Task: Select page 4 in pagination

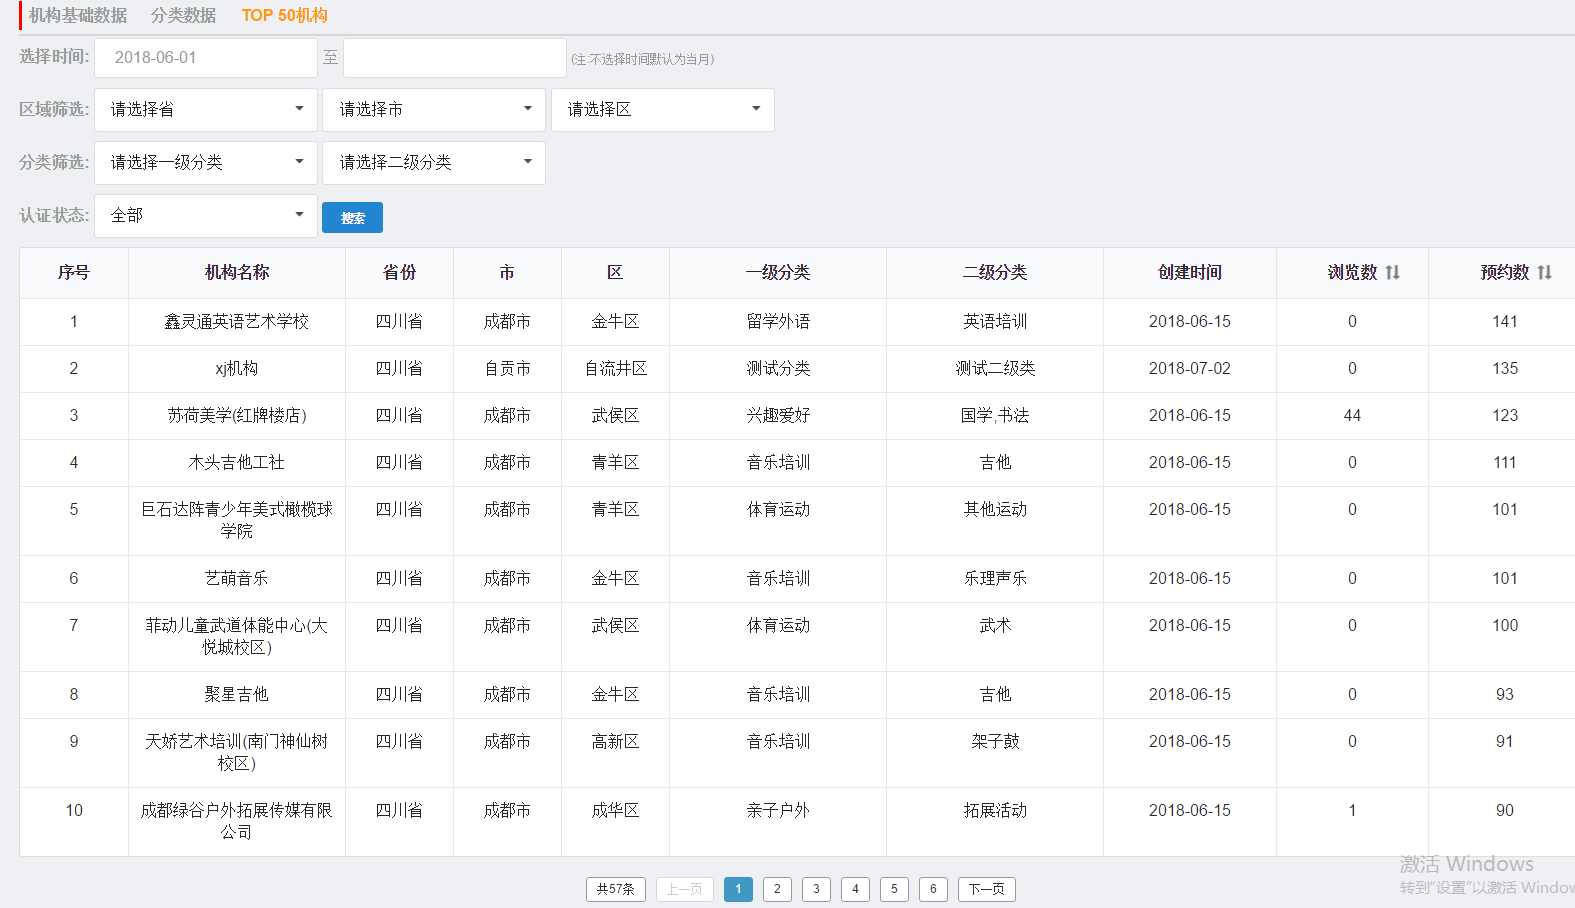Action: click(855, 889)
